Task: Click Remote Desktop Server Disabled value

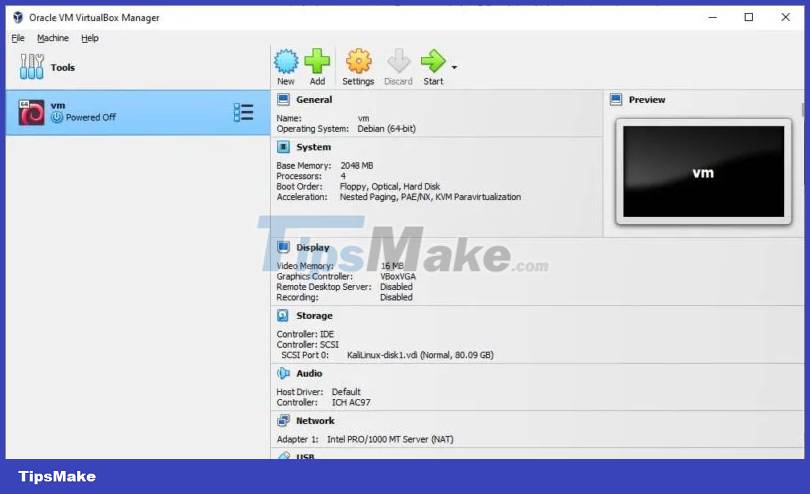Action: click(x=396, y=287)
